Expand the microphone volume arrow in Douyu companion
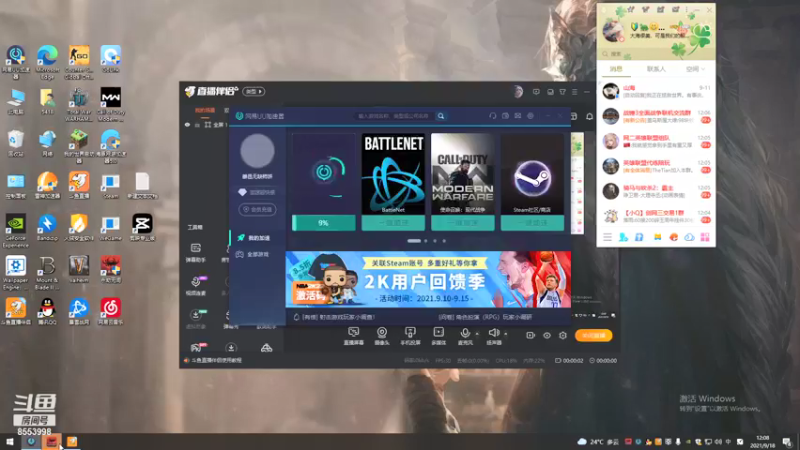 (x=477, y=334)
